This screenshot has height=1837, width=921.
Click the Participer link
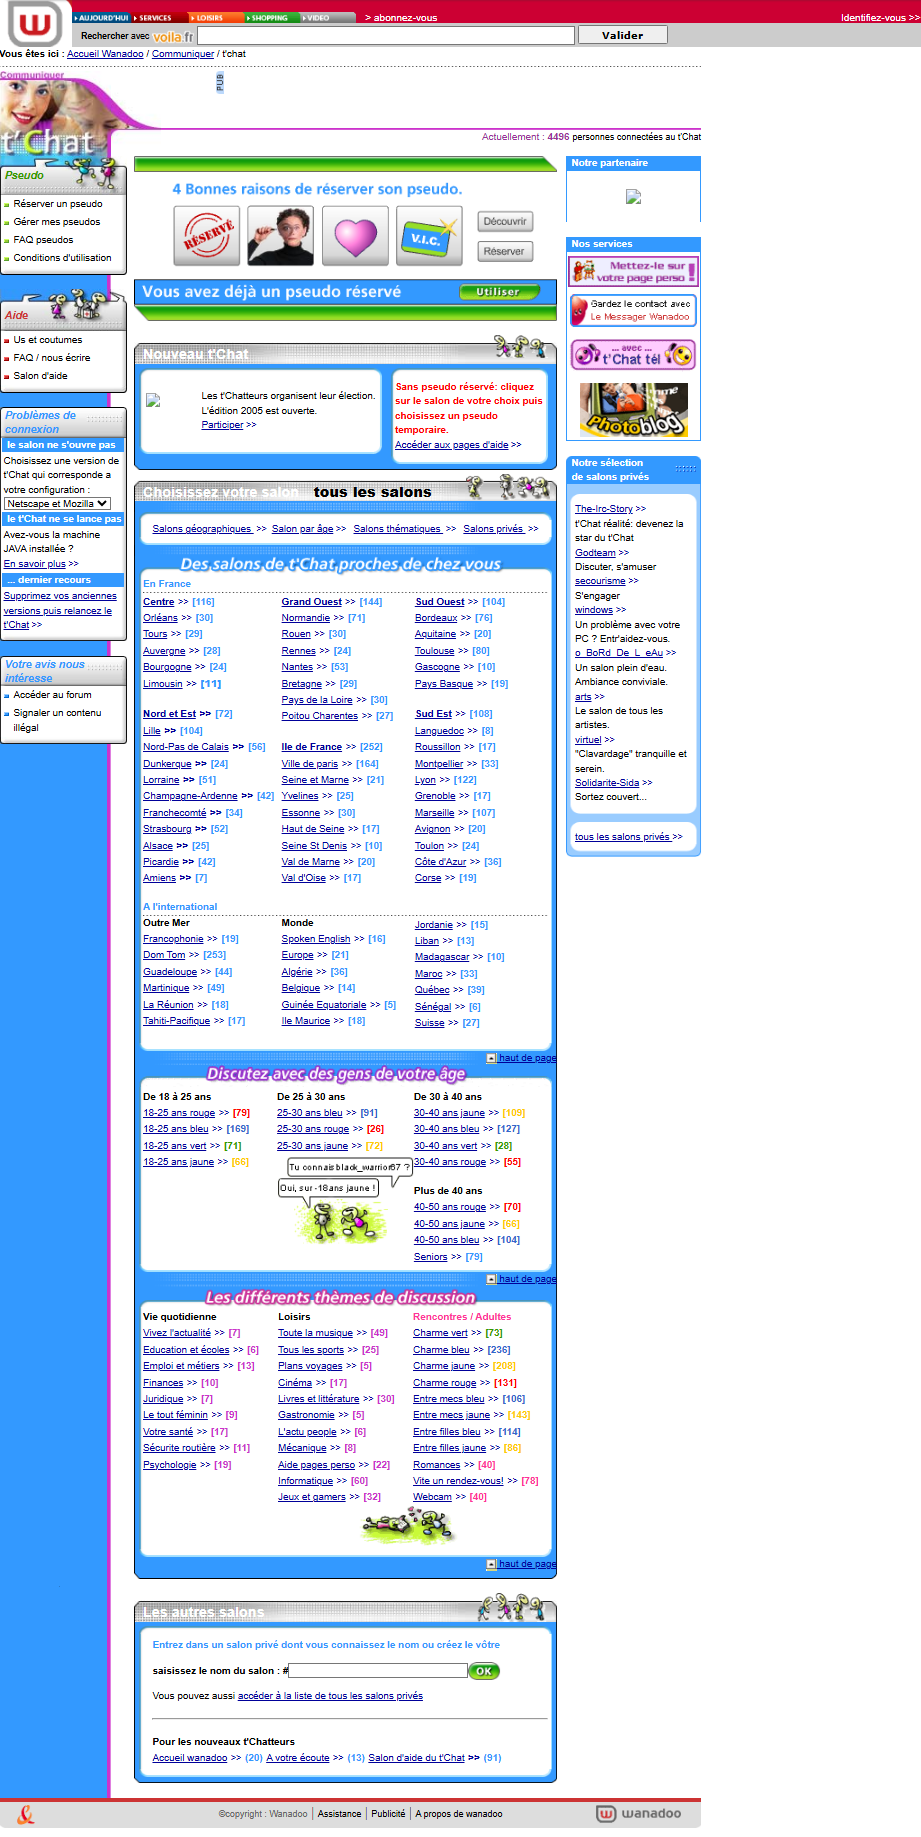(222, 425)
